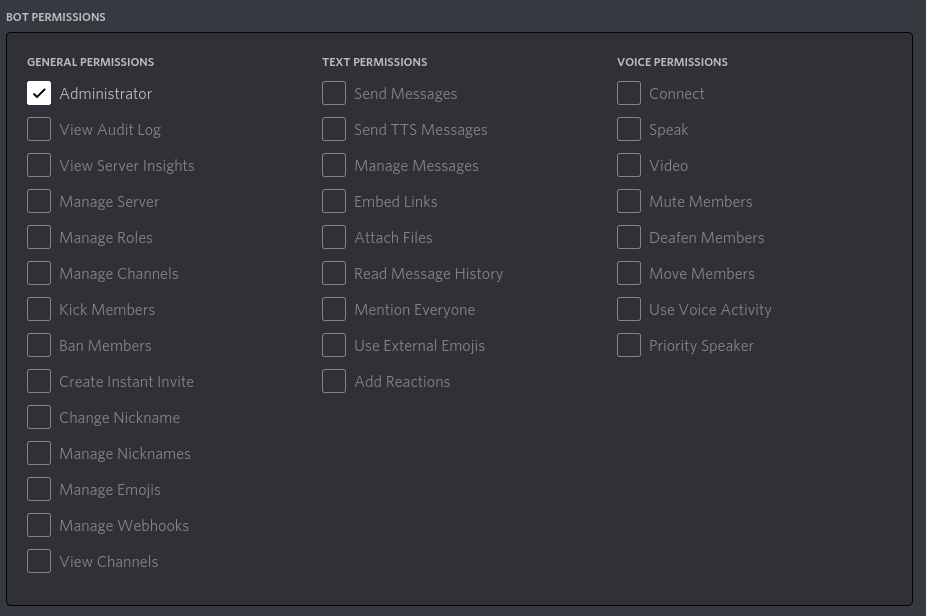Tick the View Channels checkbox

coord(39,562)
